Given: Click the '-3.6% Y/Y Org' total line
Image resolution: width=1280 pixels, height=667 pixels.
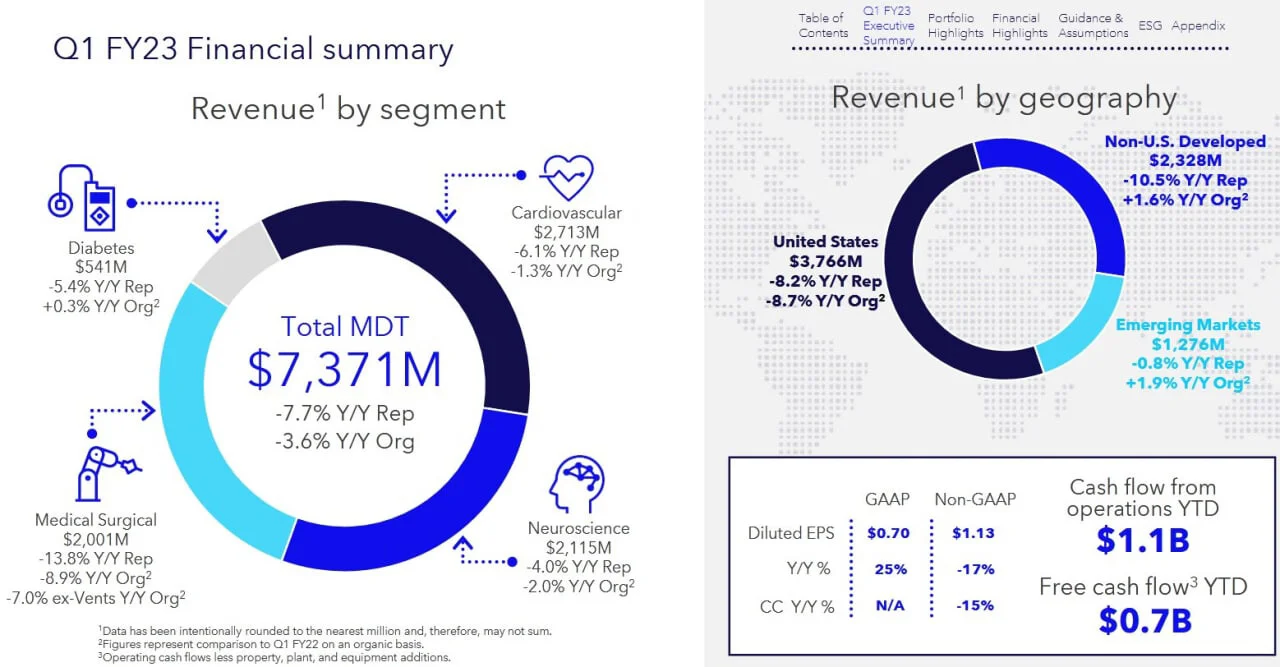Looking at the screenshot, I should (x=344, y=441).
